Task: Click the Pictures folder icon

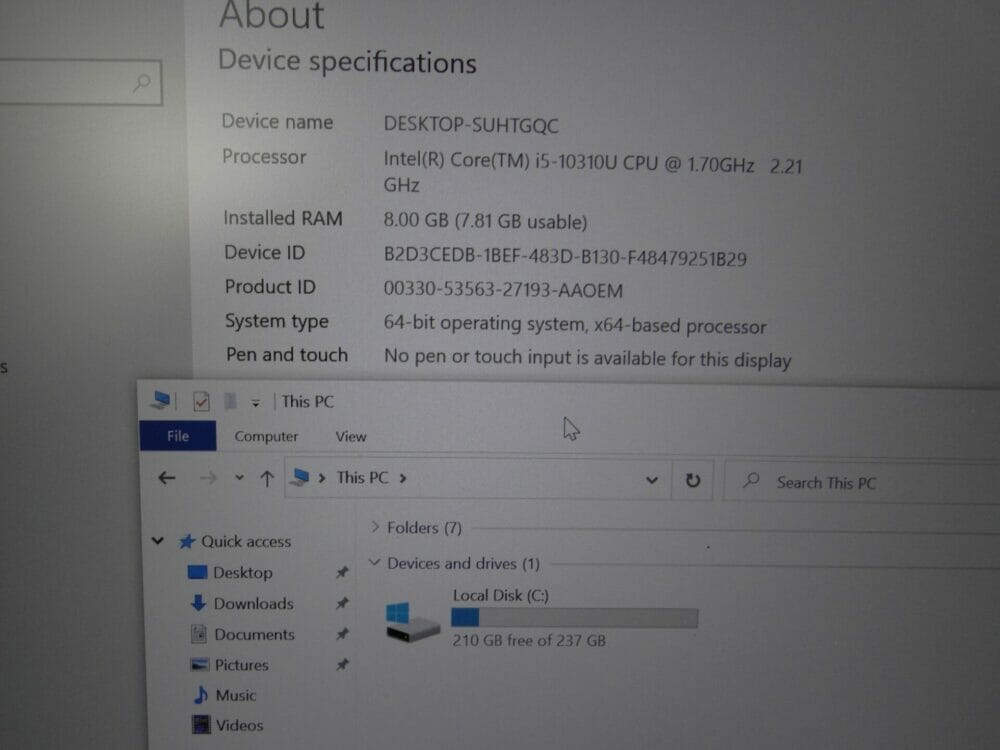Action: [x=200, y=665]
